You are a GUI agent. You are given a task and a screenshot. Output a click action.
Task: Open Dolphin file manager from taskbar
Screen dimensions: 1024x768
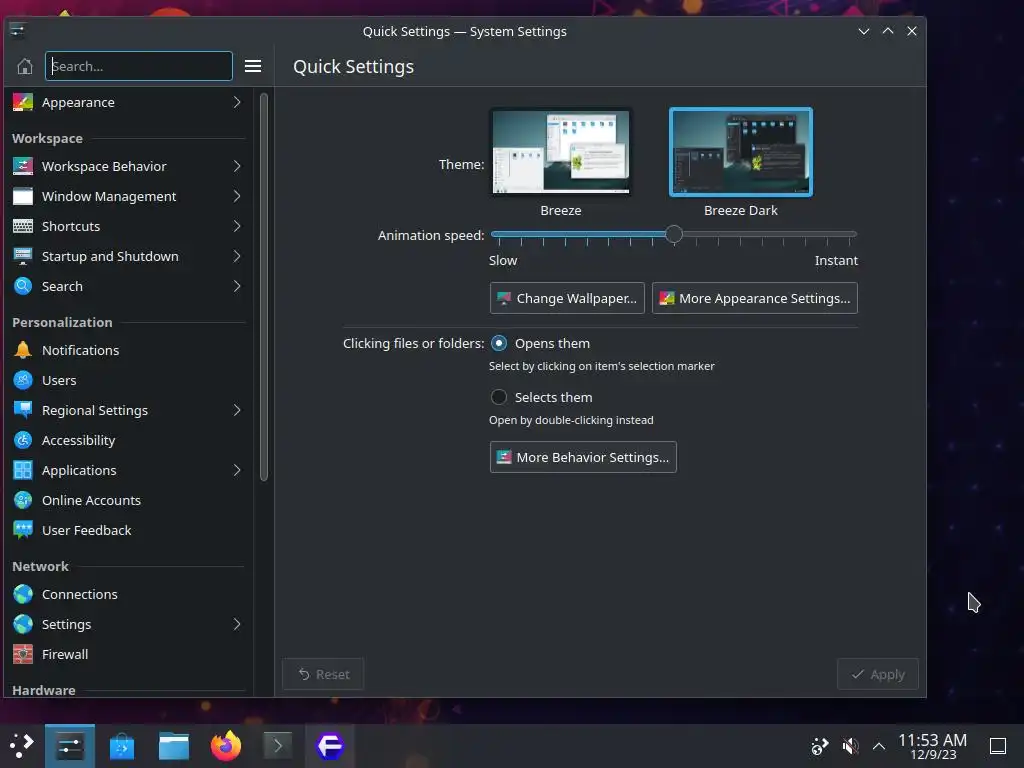pyautogui.click(x=174, y=746)
